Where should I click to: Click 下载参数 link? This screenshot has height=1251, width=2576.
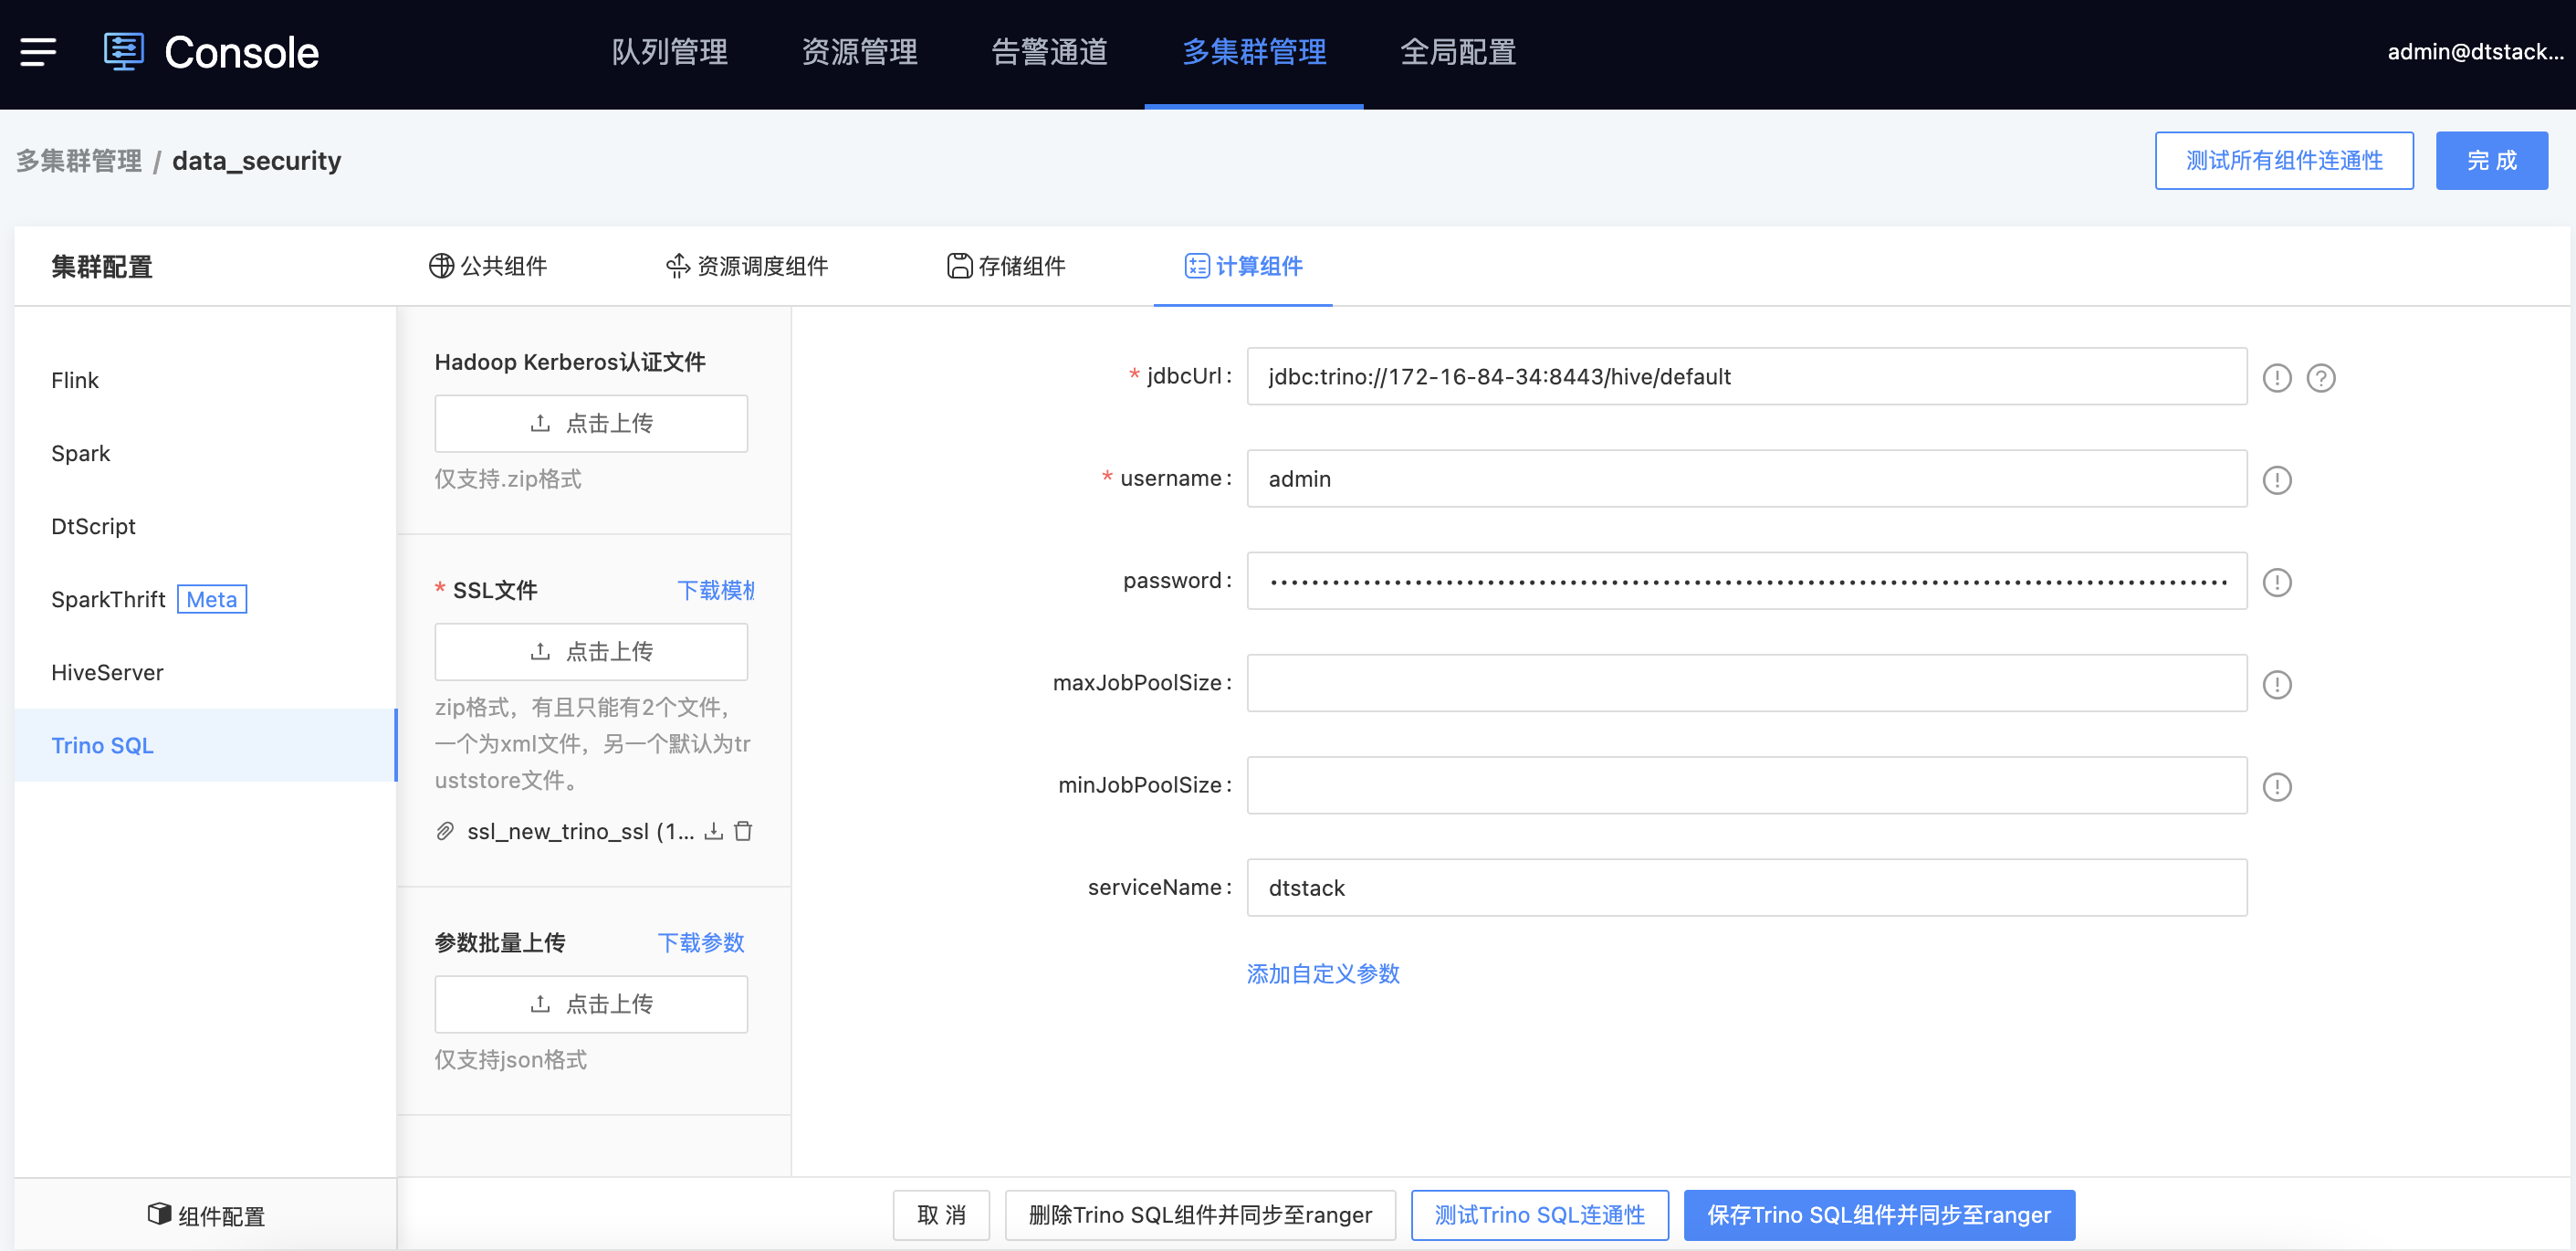[x=700, y=942]
